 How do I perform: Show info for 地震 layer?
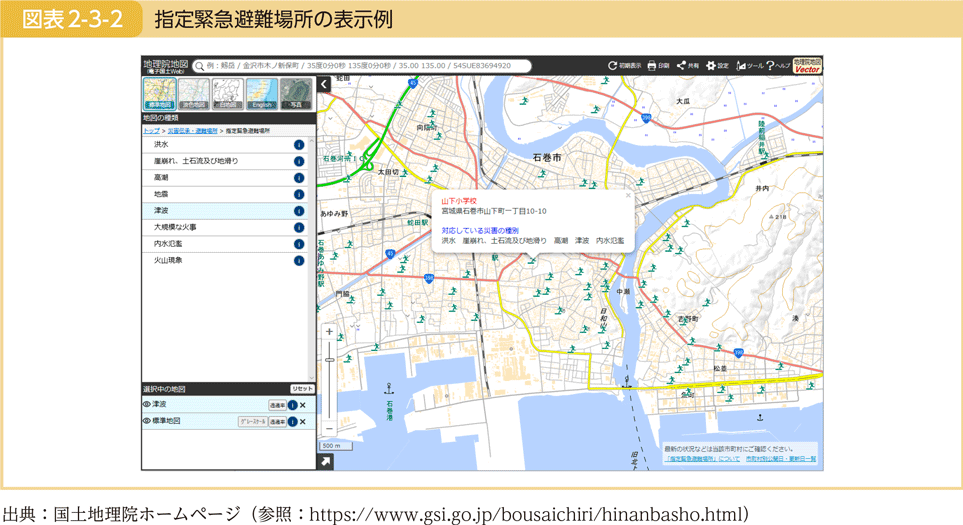299,195
